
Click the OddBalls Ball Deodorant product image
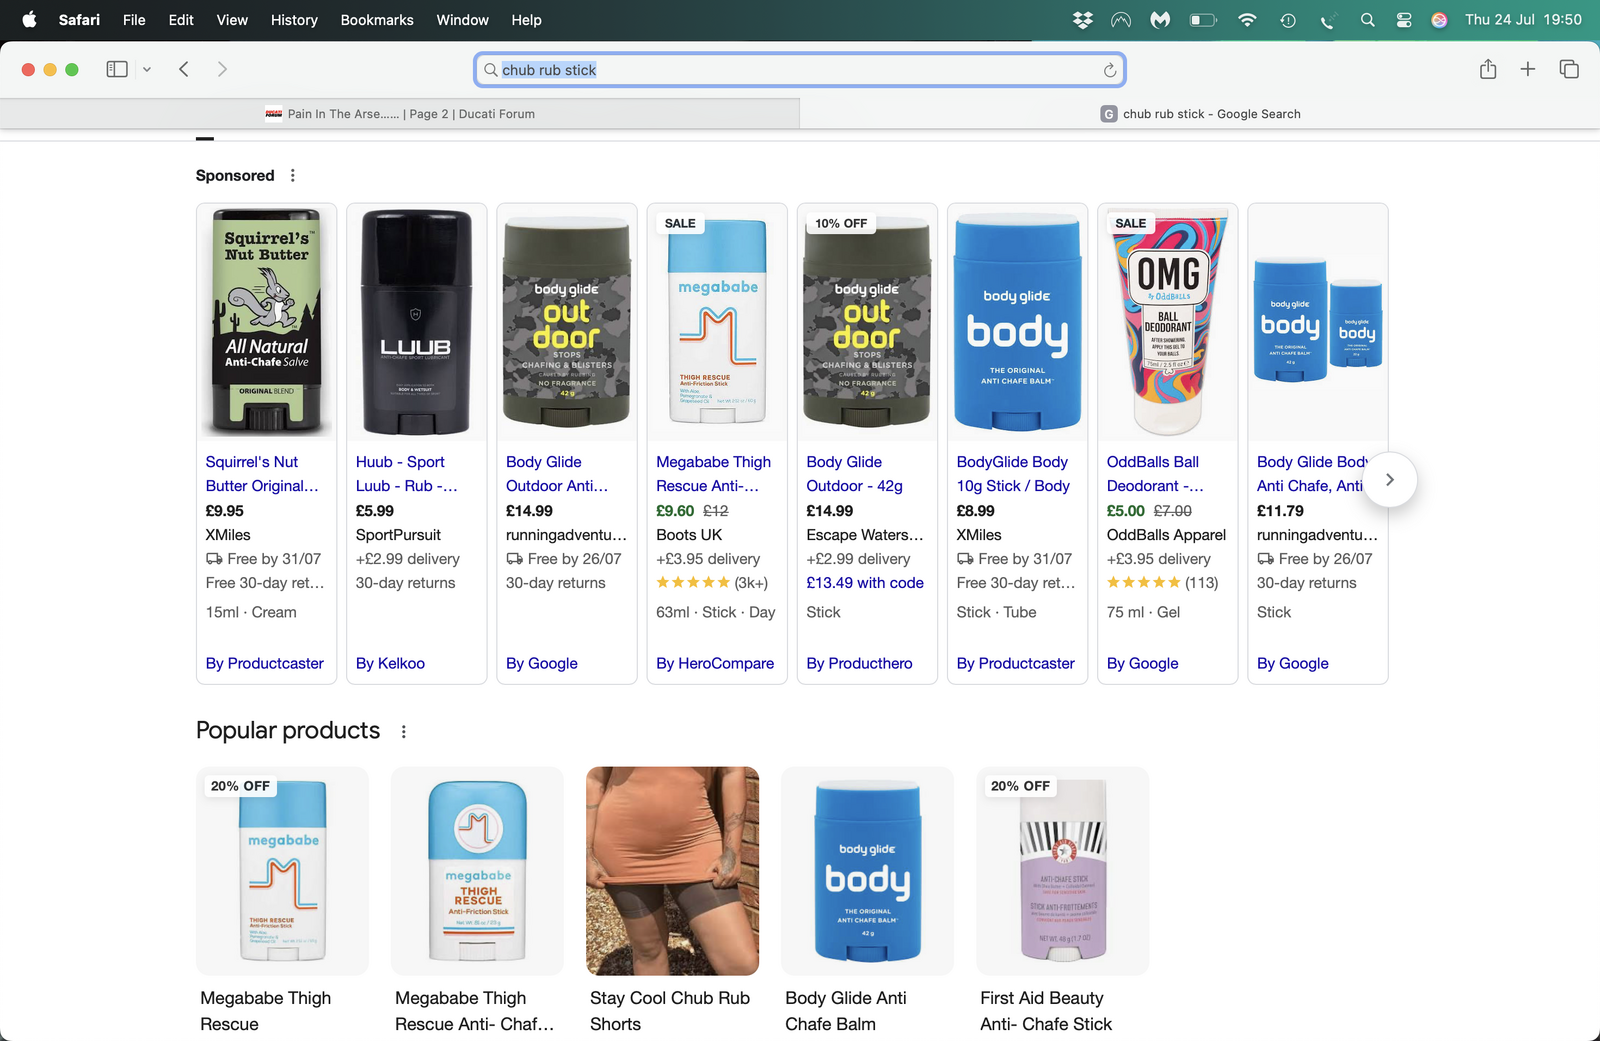point(1167,322)
